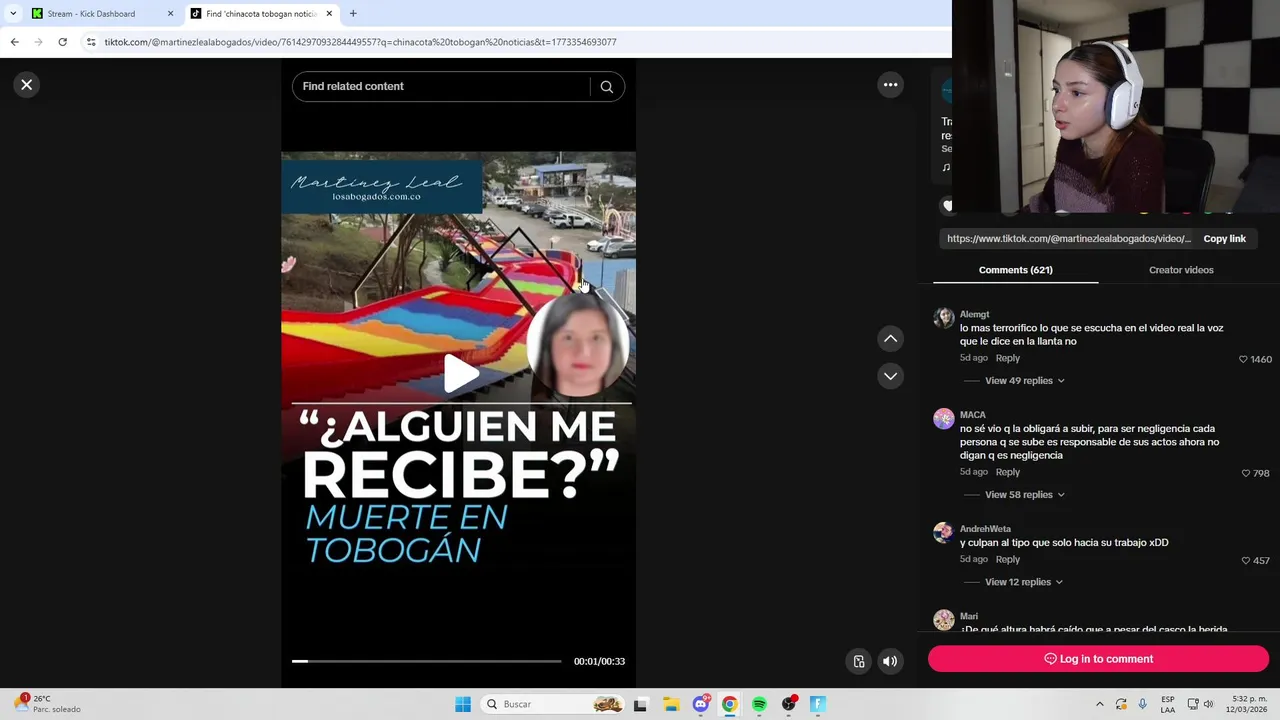This screenshot has width=1280, height=720.
Task: Open Discord from the taskbar
Action: click(701, 704)
